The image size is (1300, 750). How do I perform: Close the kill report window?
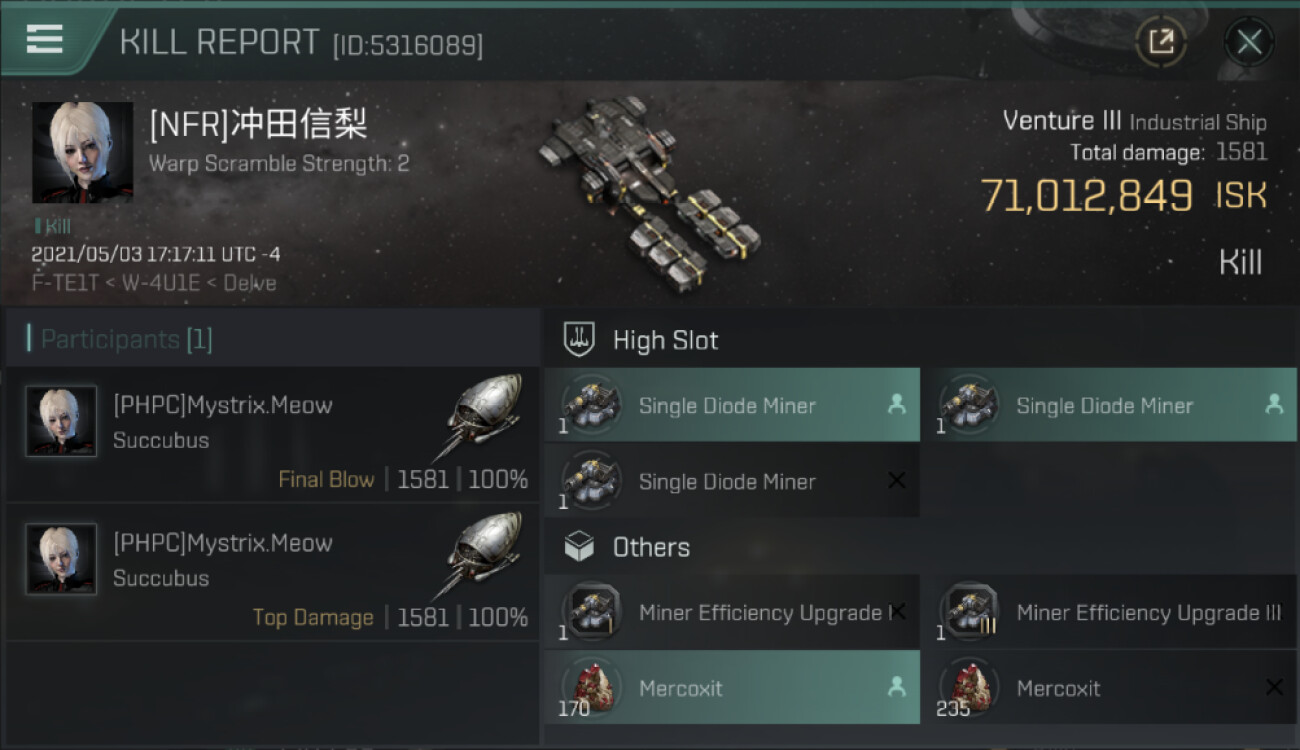pos(1249,42)
